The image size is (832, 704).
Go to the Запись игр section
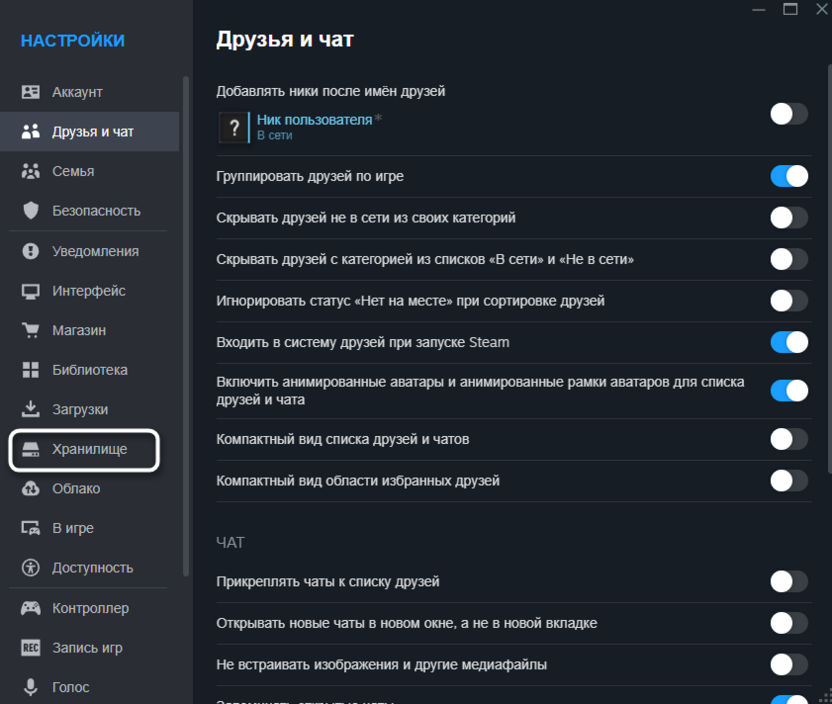pos(89,648)
